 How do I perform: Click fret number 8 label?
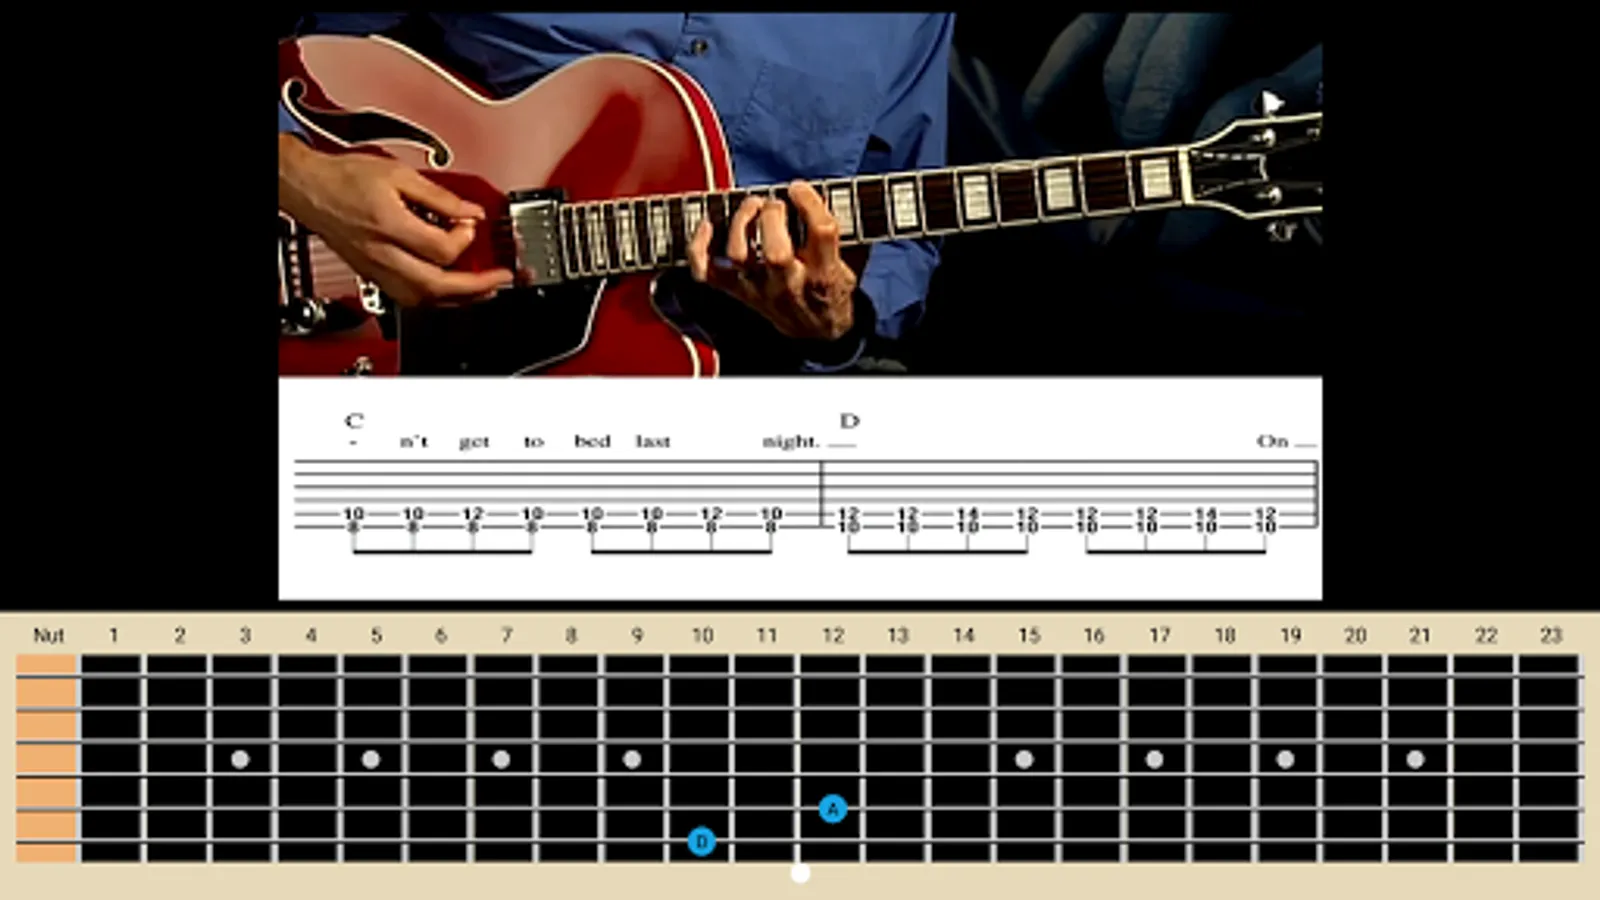click(x=571, y=635)
